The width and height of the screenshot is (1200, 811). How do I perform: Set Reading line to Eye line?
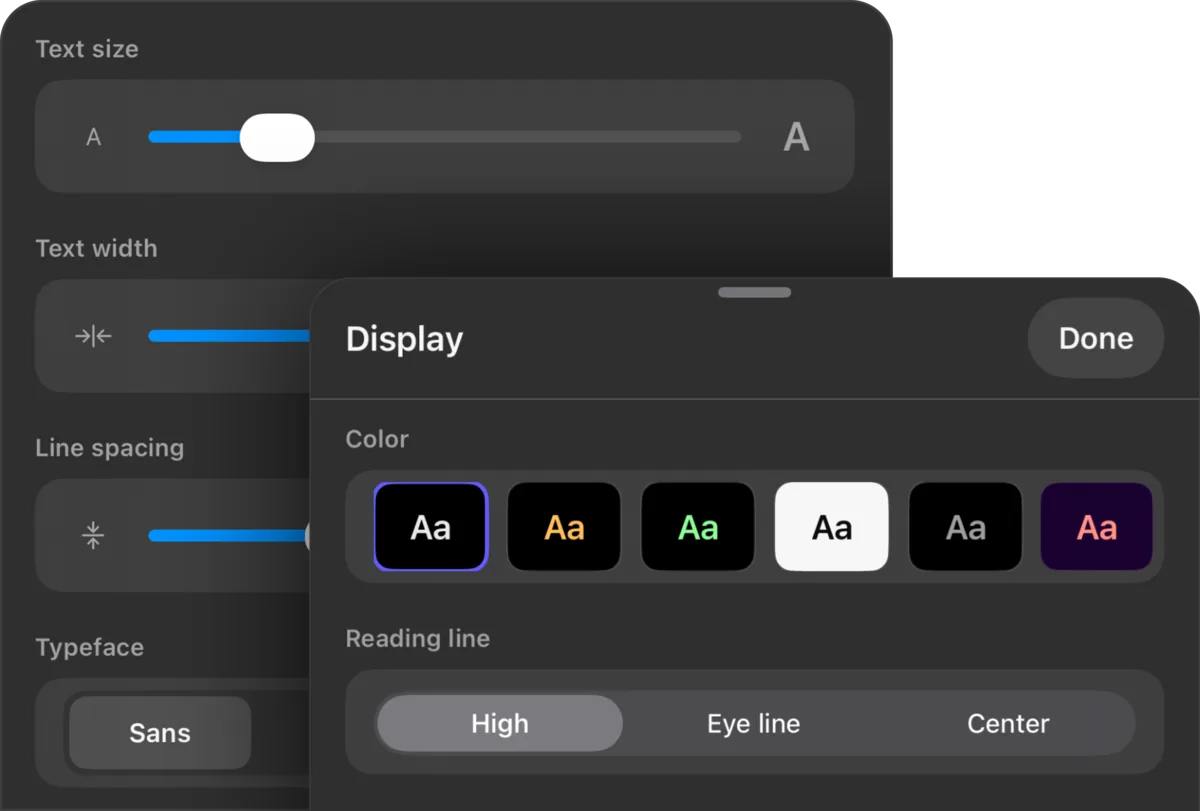coord(754,723)
